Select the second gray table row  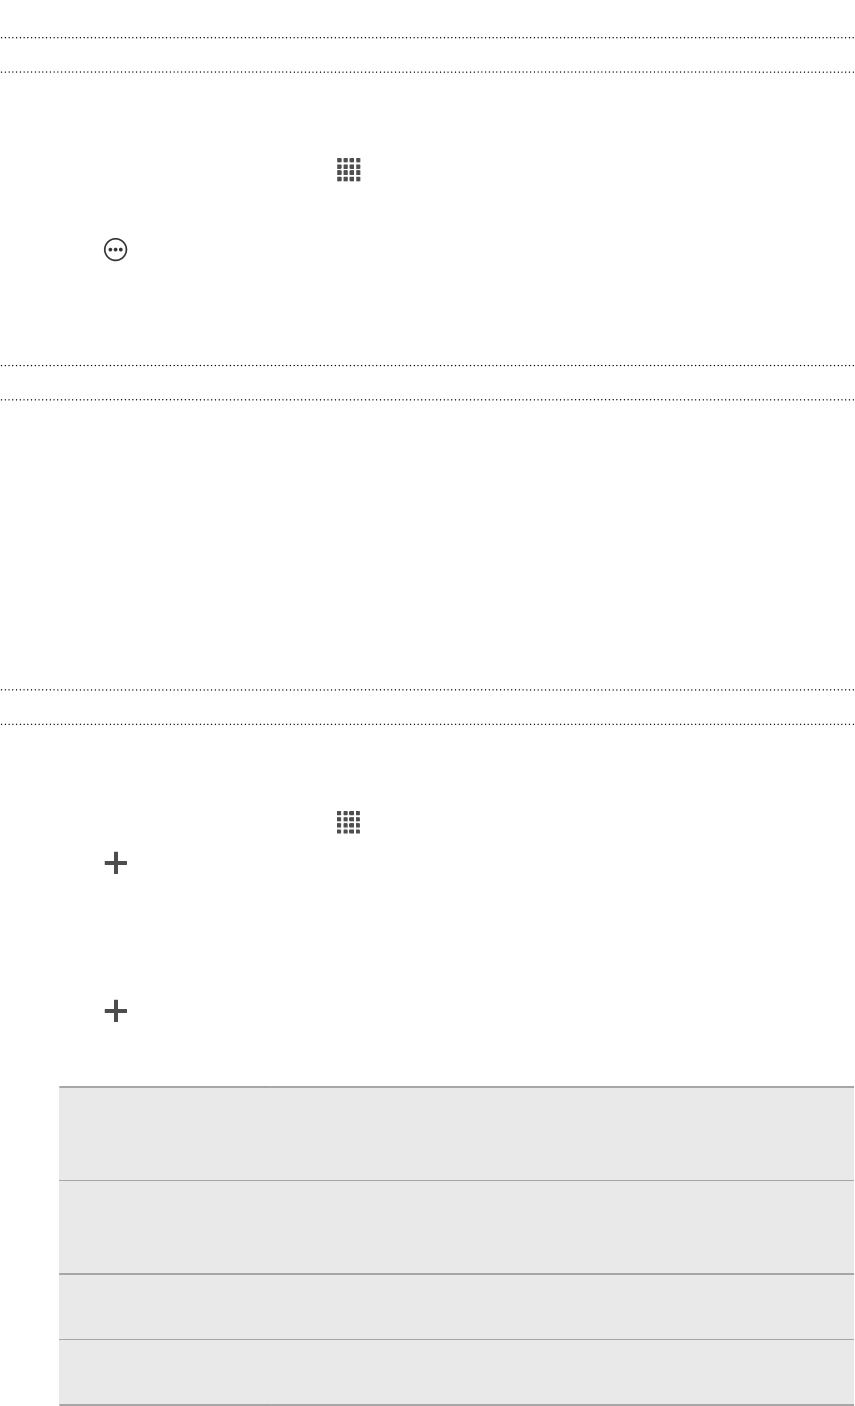pos(456,1227)
